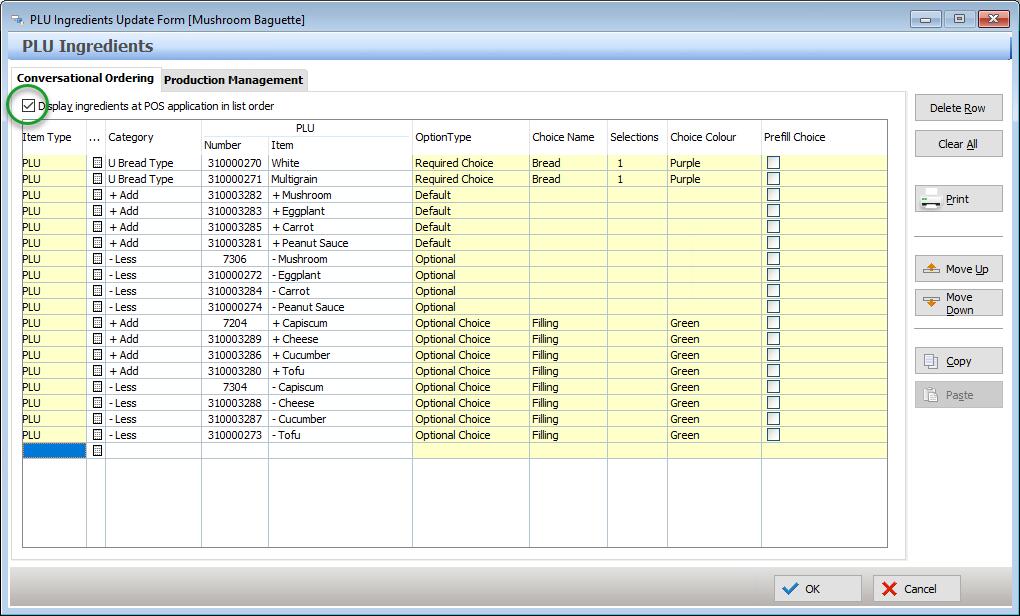
Task: Click the lookup icon in the + Eggplant row
Action: pos(96,211)
